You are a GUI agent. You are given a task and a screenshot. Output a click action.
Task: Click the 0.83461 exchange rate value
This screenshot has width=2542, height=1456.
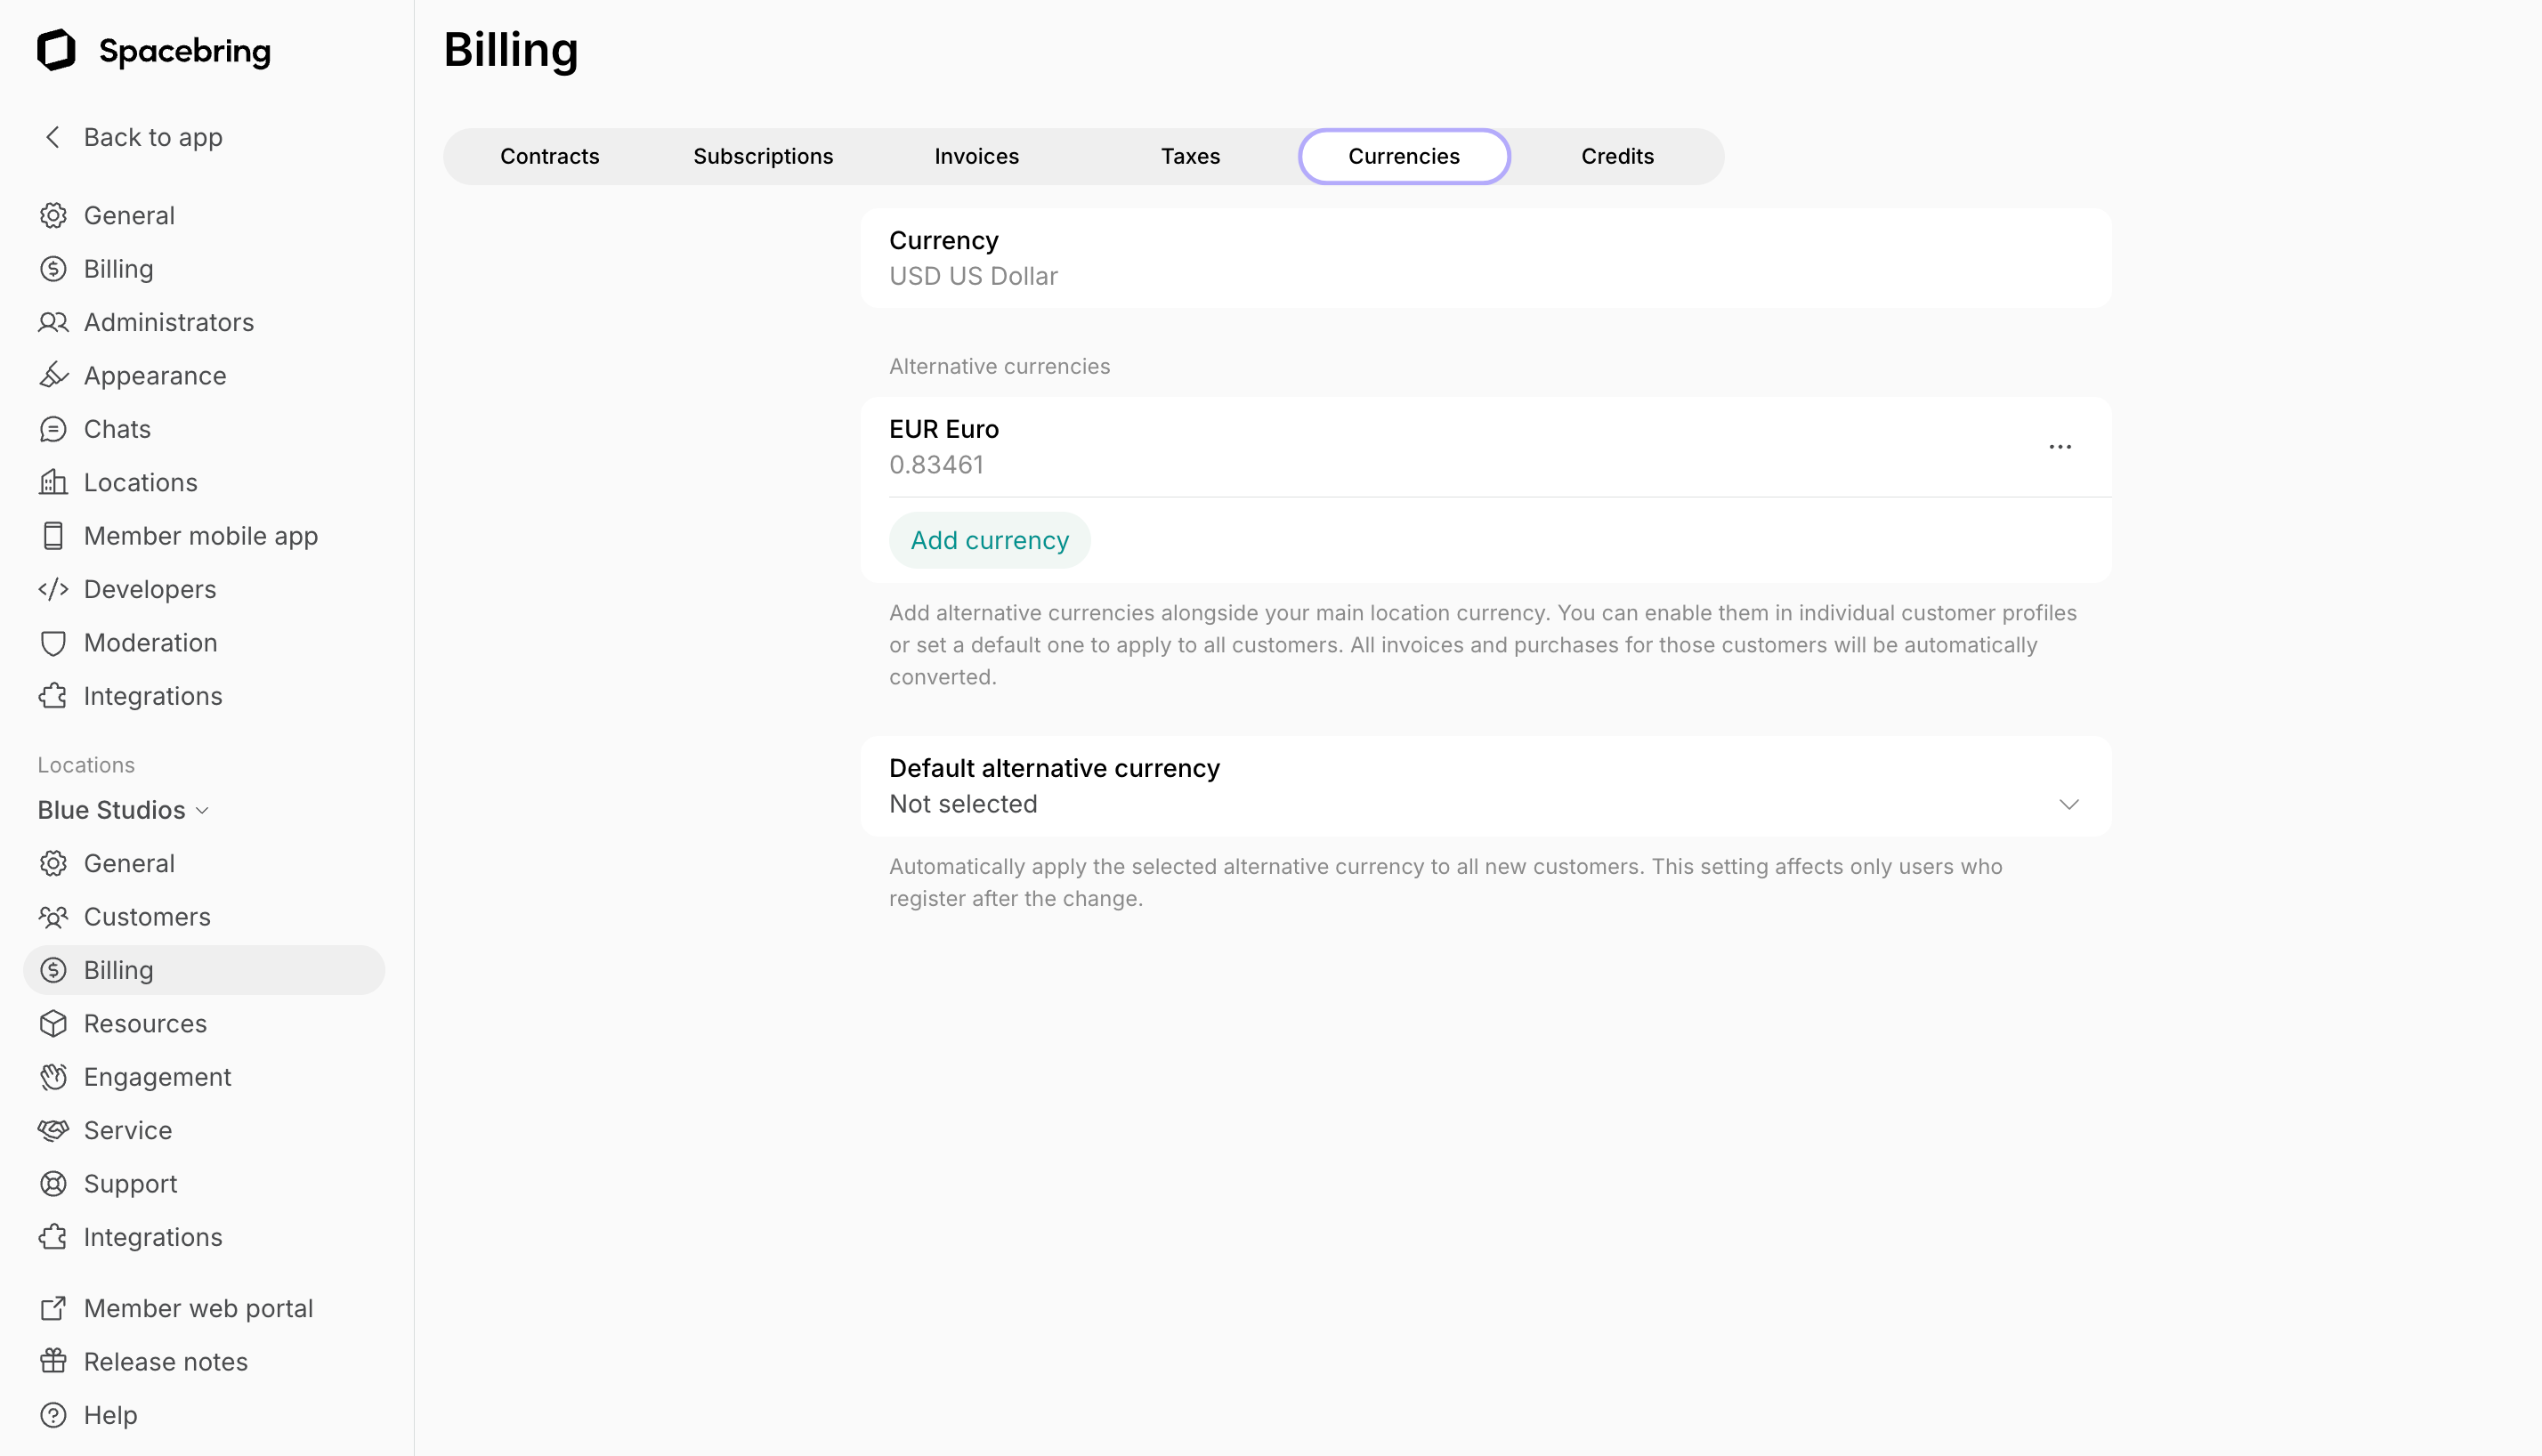point(936,465)
